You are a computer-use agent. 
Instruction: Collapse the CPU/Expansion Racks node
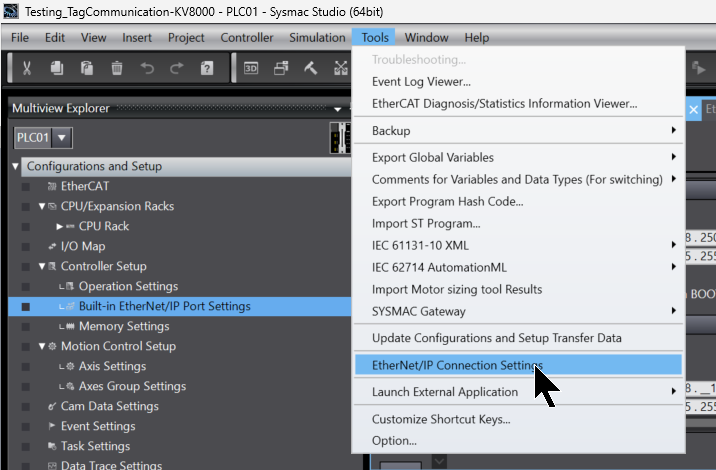point(42,206)
